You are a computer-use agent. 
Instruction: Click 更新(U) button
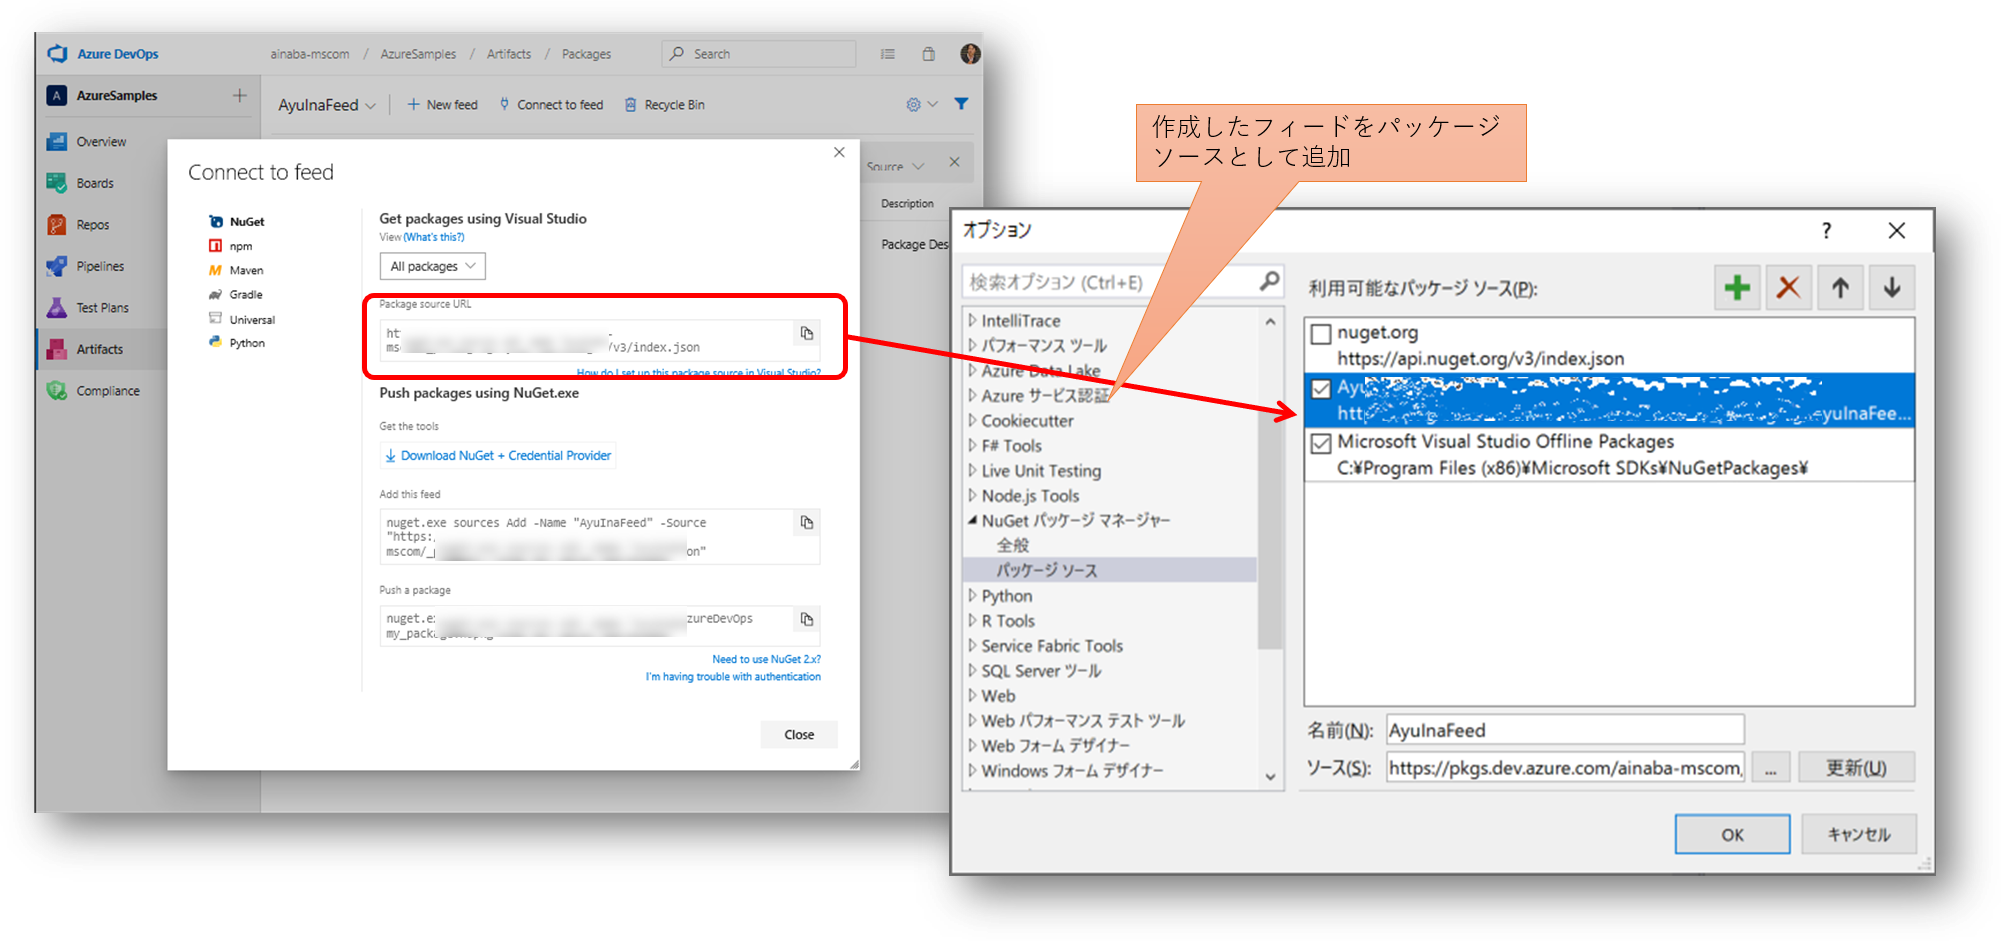[x=1857, y=768]
